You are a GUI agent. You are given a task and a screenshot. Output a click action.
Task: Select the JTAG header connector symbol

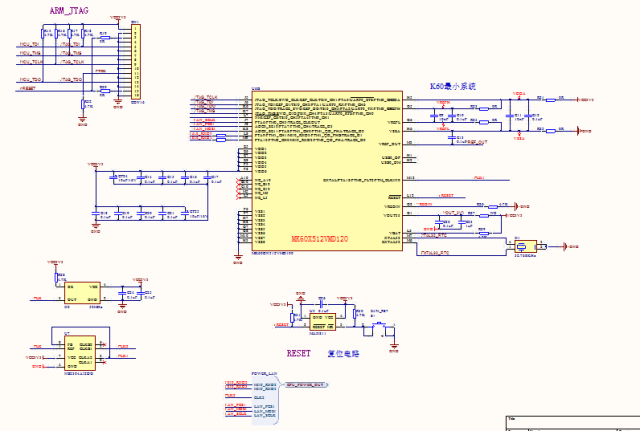(x=136, y=61)
